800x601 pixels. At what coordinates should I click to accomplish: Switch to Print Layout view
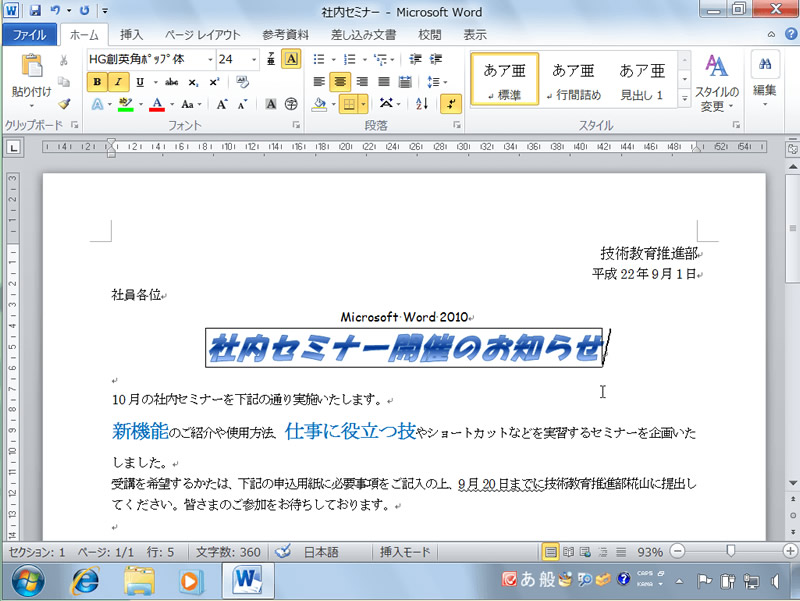point(550,552)
